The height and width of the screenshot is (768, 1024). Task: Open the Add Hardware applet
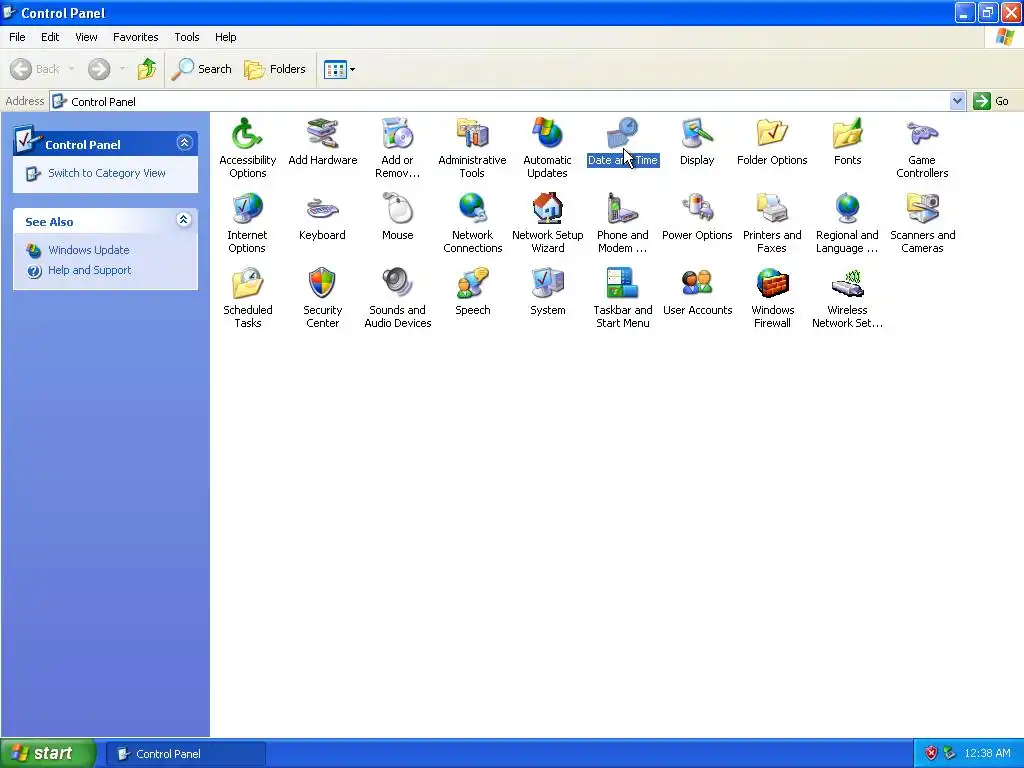click(x=323, y=134)
